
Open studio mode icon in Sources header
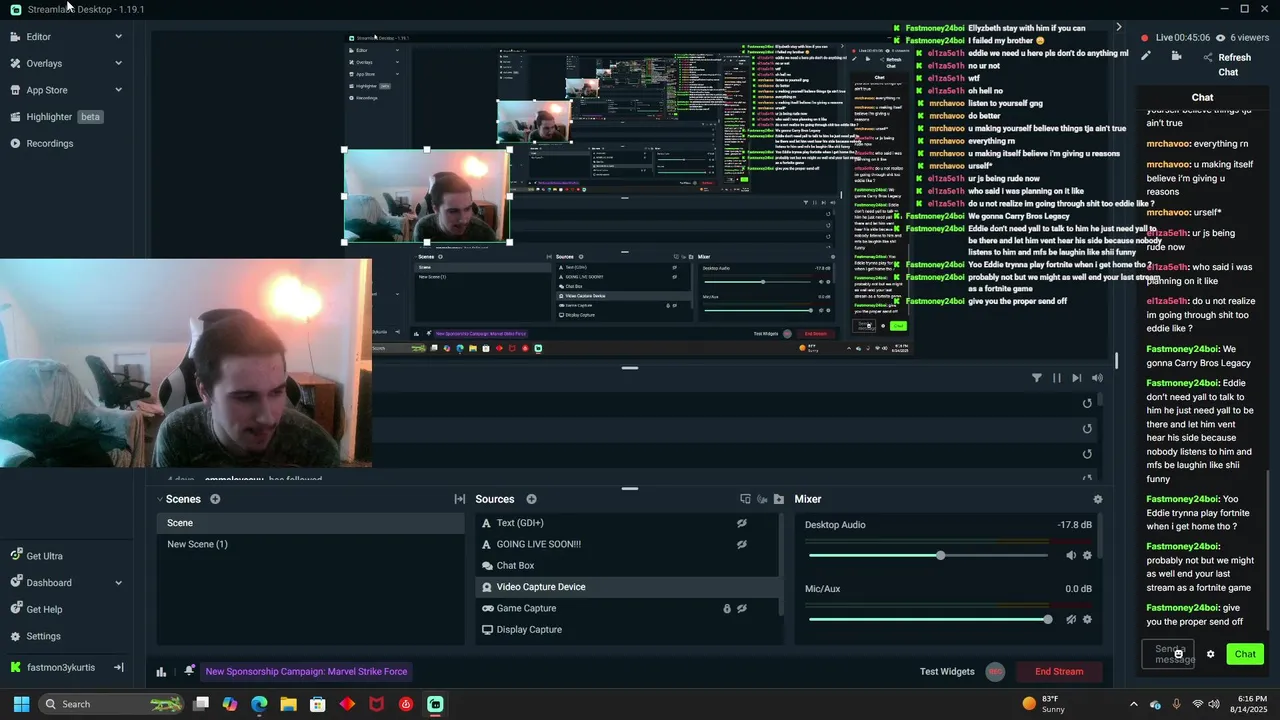[745, 499]
